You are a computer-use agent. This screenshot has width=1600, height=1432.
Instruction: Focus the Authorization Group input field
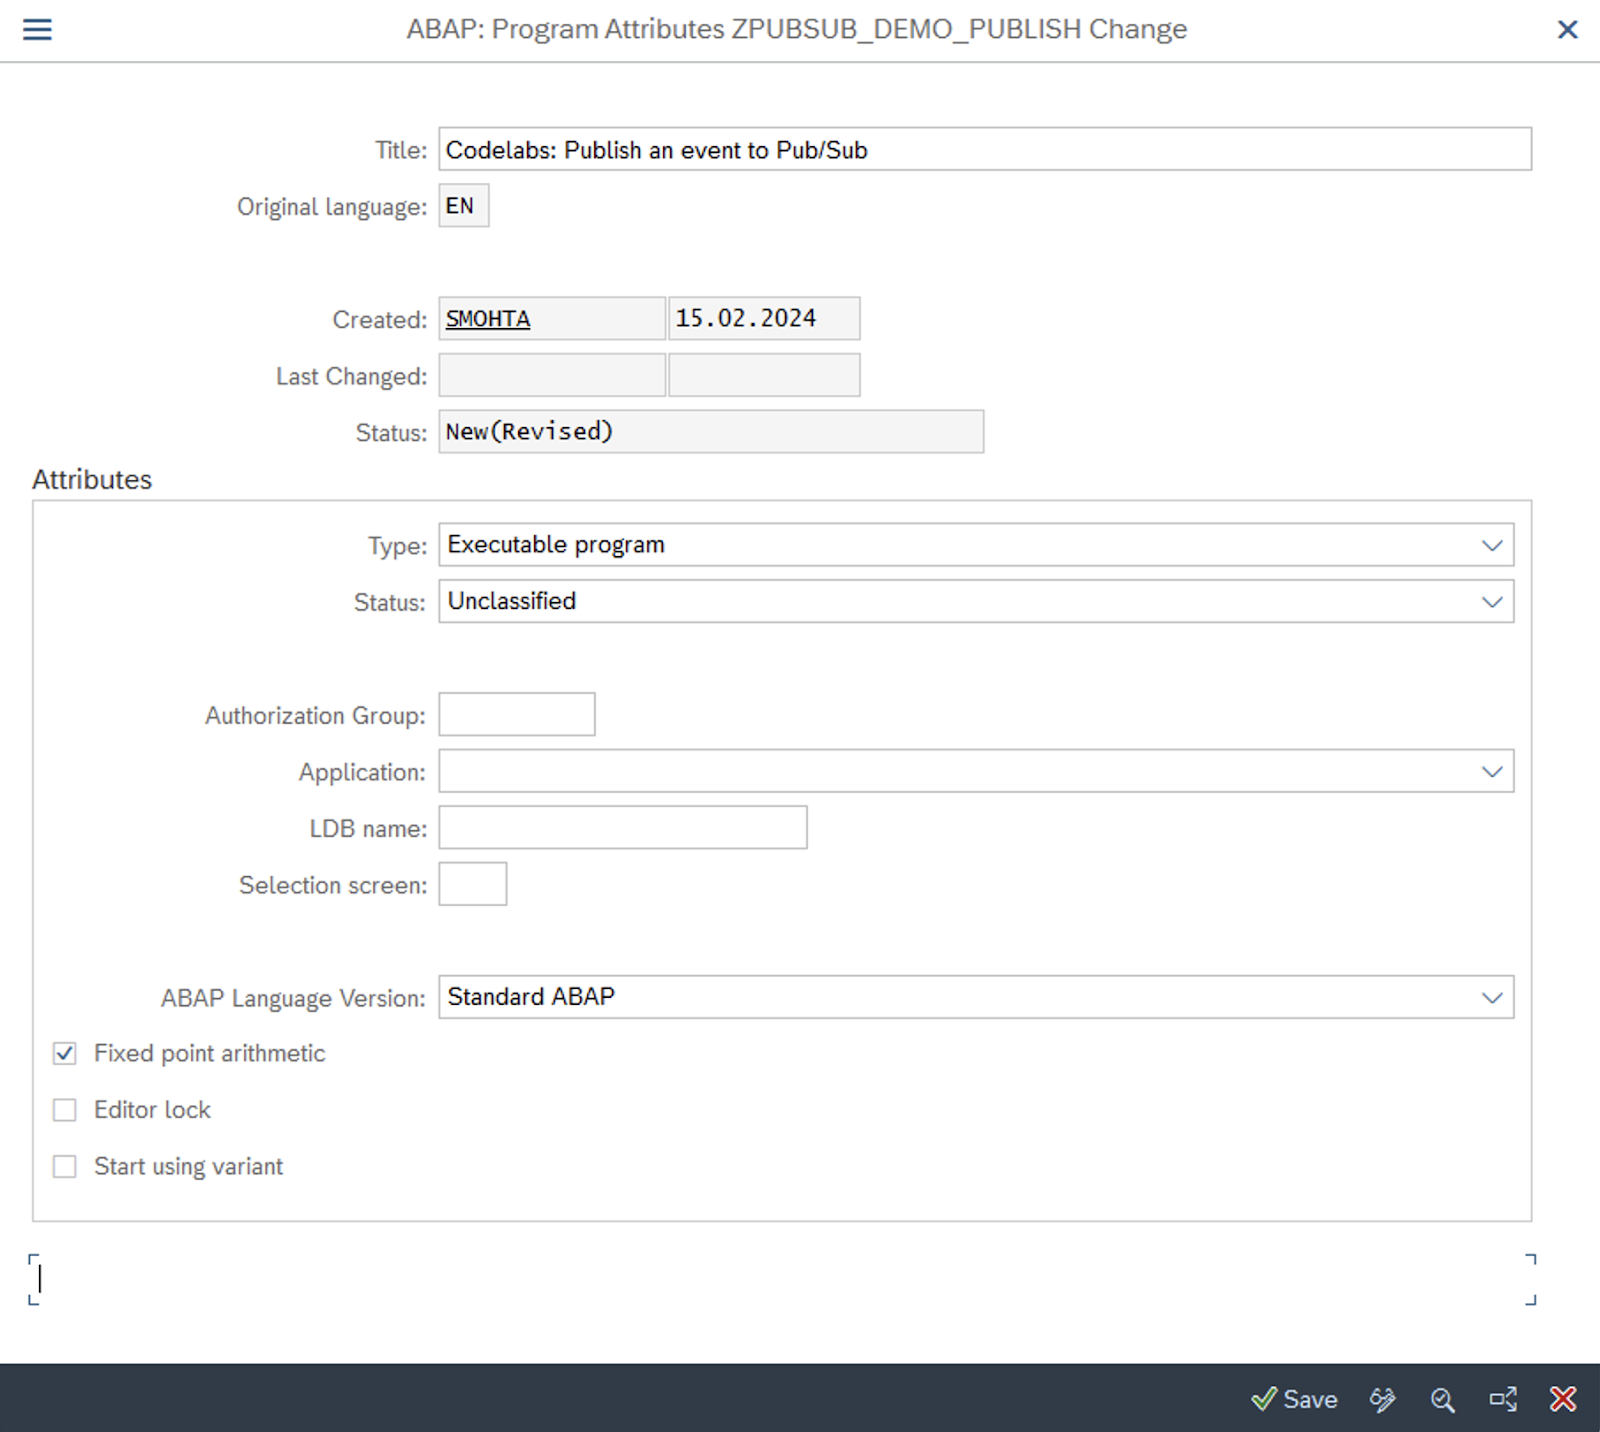coord(517,715)
